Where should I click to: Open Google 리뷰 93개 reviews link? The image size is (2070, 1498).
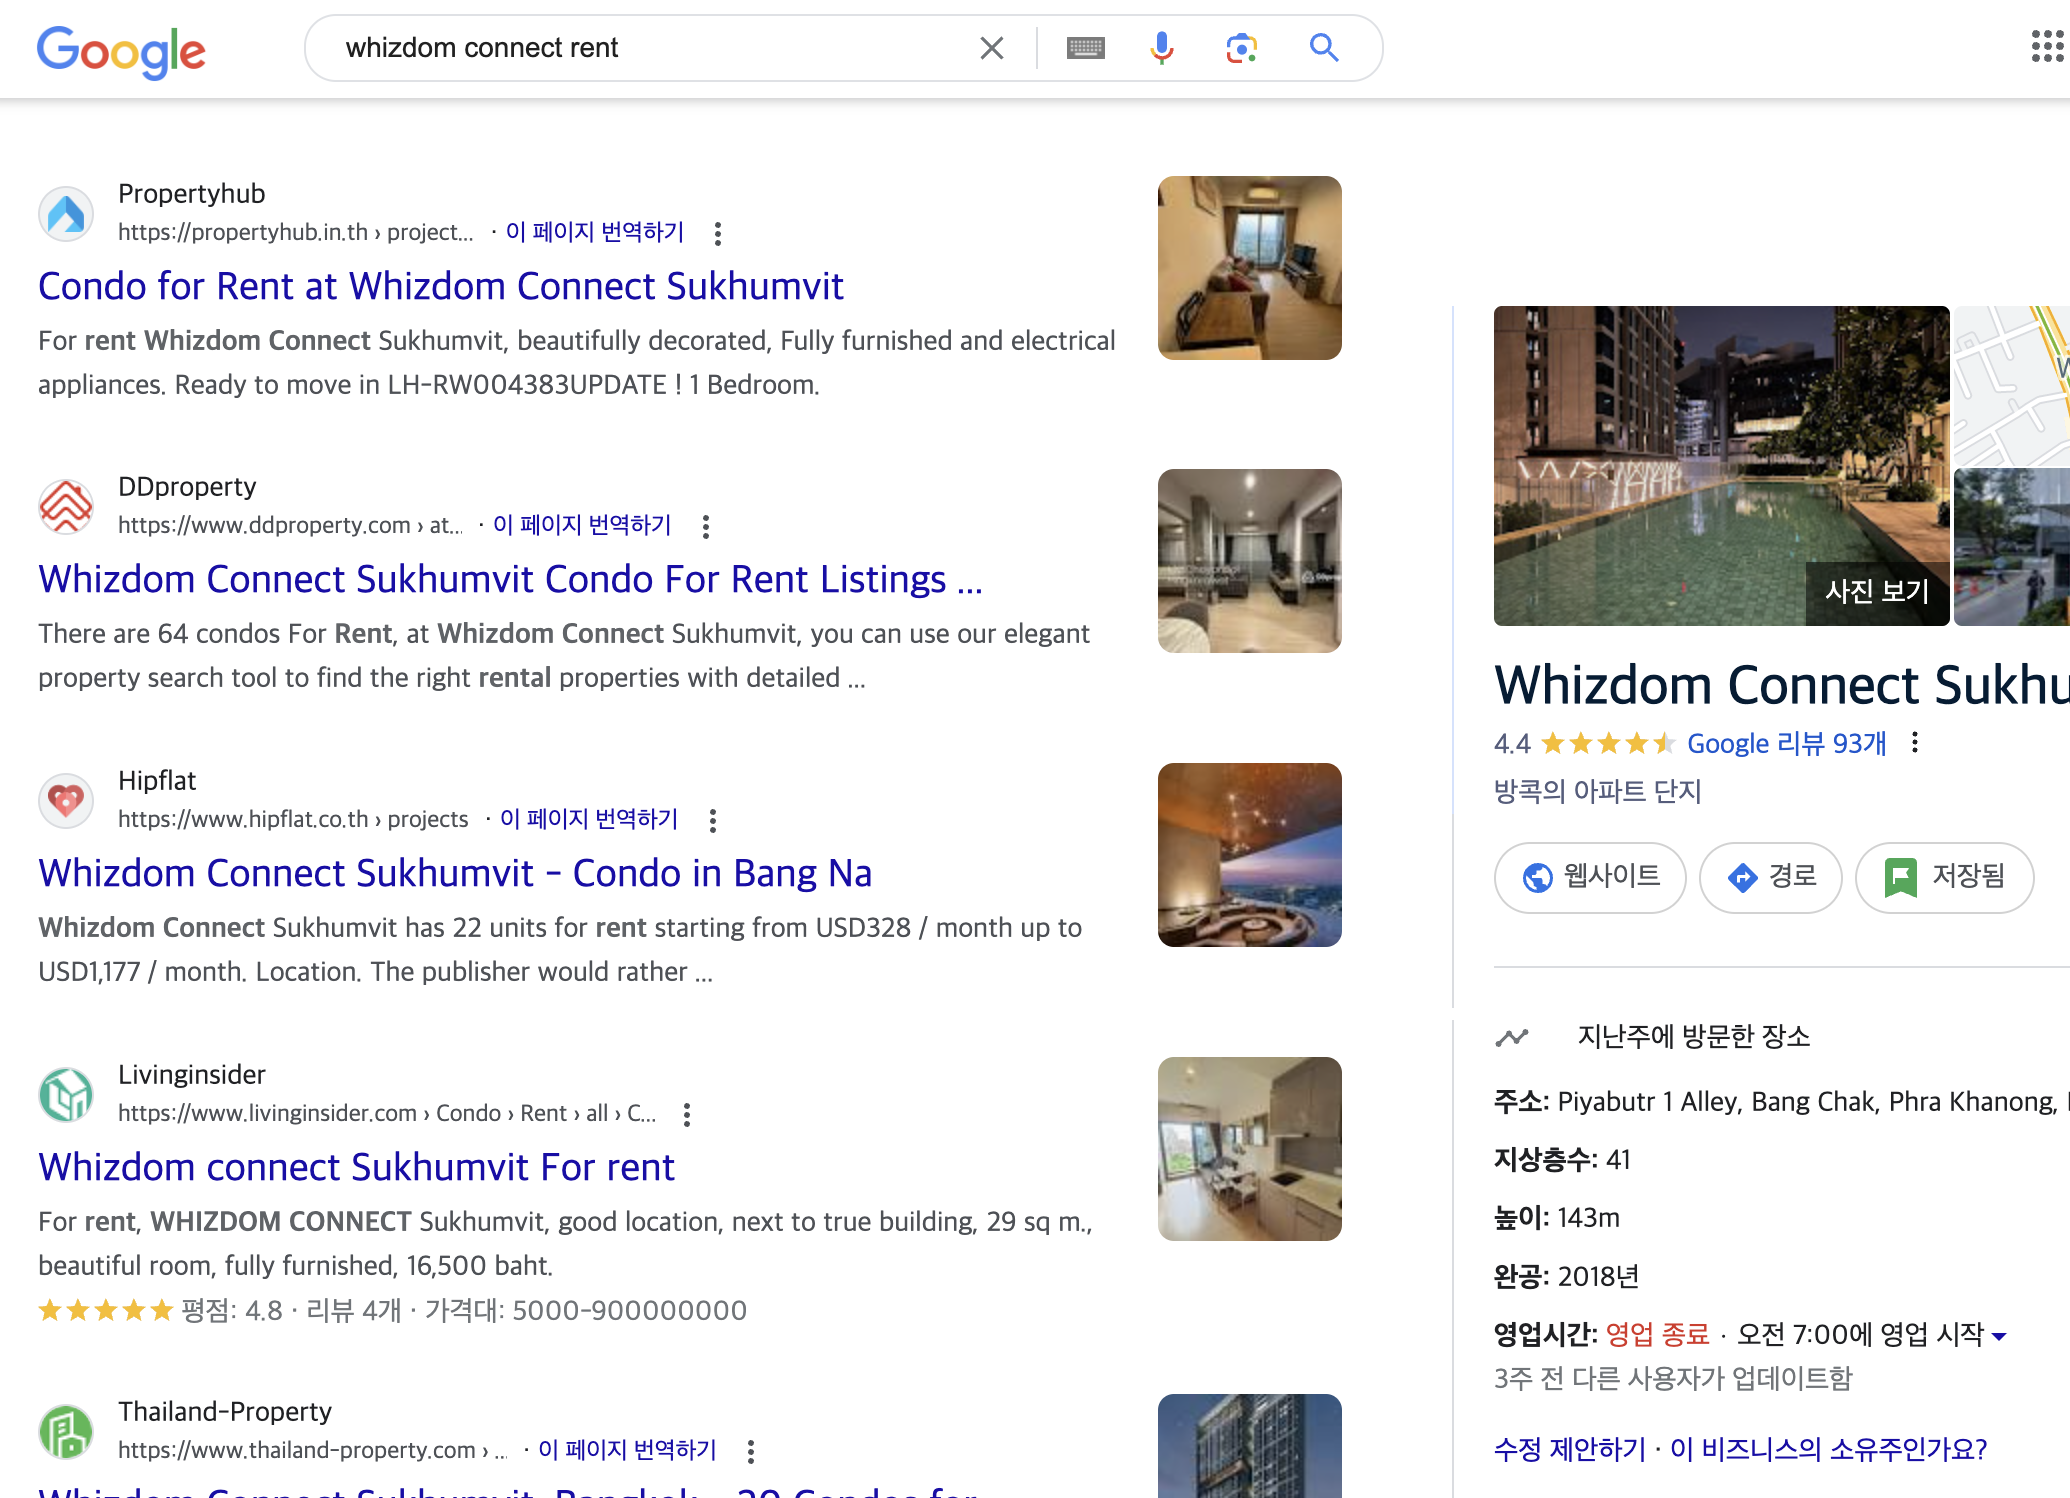[x=1786, y=744]
